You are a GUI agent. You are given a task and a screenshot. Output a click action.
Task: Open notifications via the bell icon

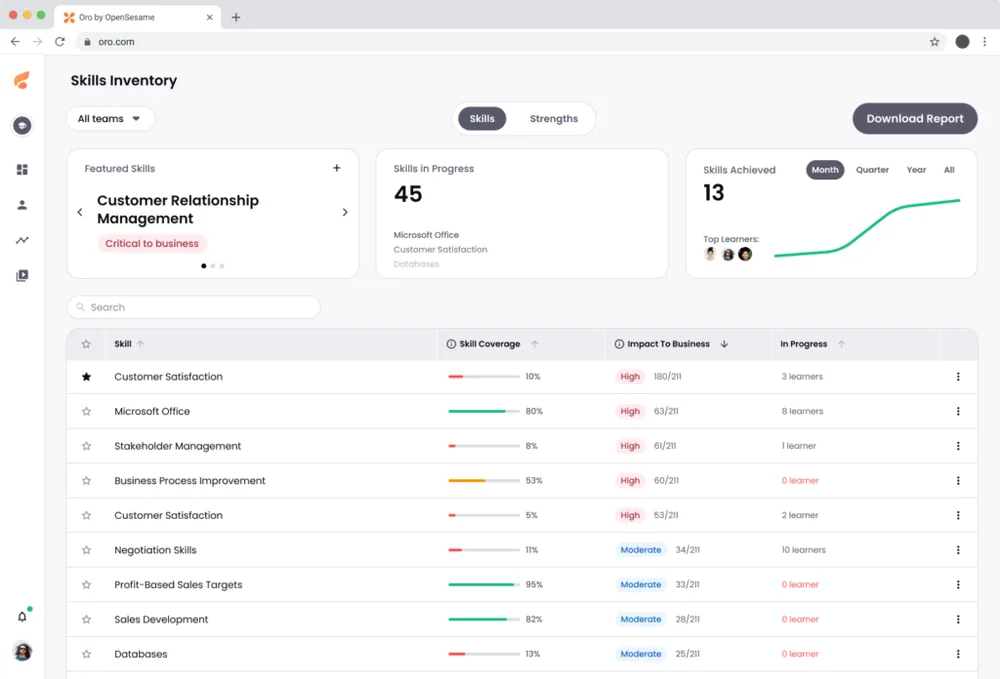click(x=22, y=617)
